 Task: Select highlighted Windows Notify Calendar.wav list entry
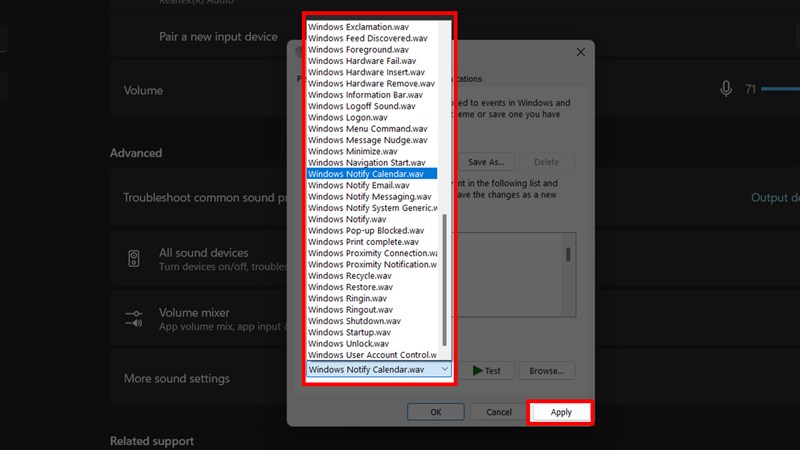pyautogui.click(x=372, y=174)
